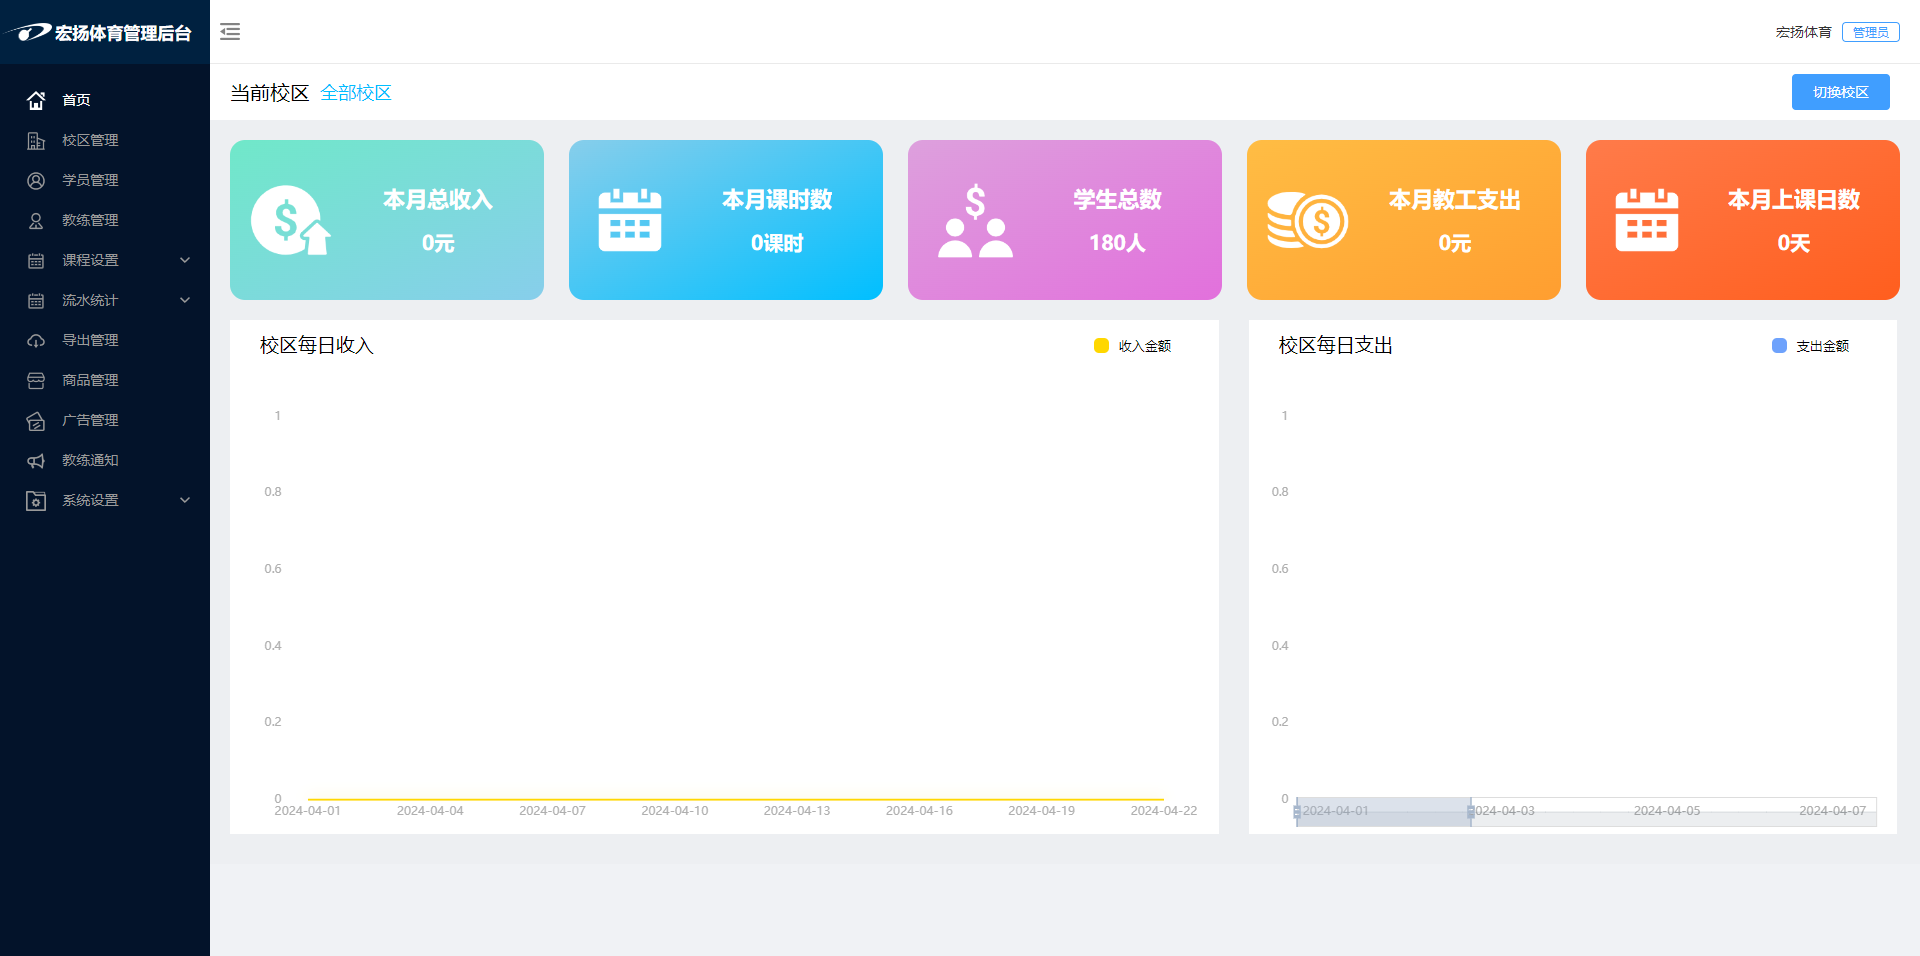This screenshot has width=1920, height=956.
Task: Open the 商品管理 menu item
Action: point(105,380)
